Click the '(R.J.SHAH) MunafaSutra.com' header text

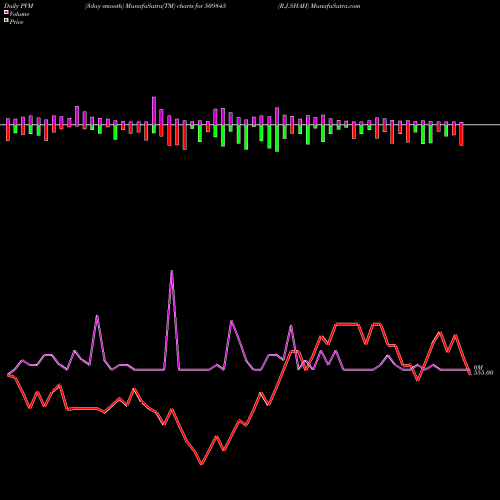[319, 6]
